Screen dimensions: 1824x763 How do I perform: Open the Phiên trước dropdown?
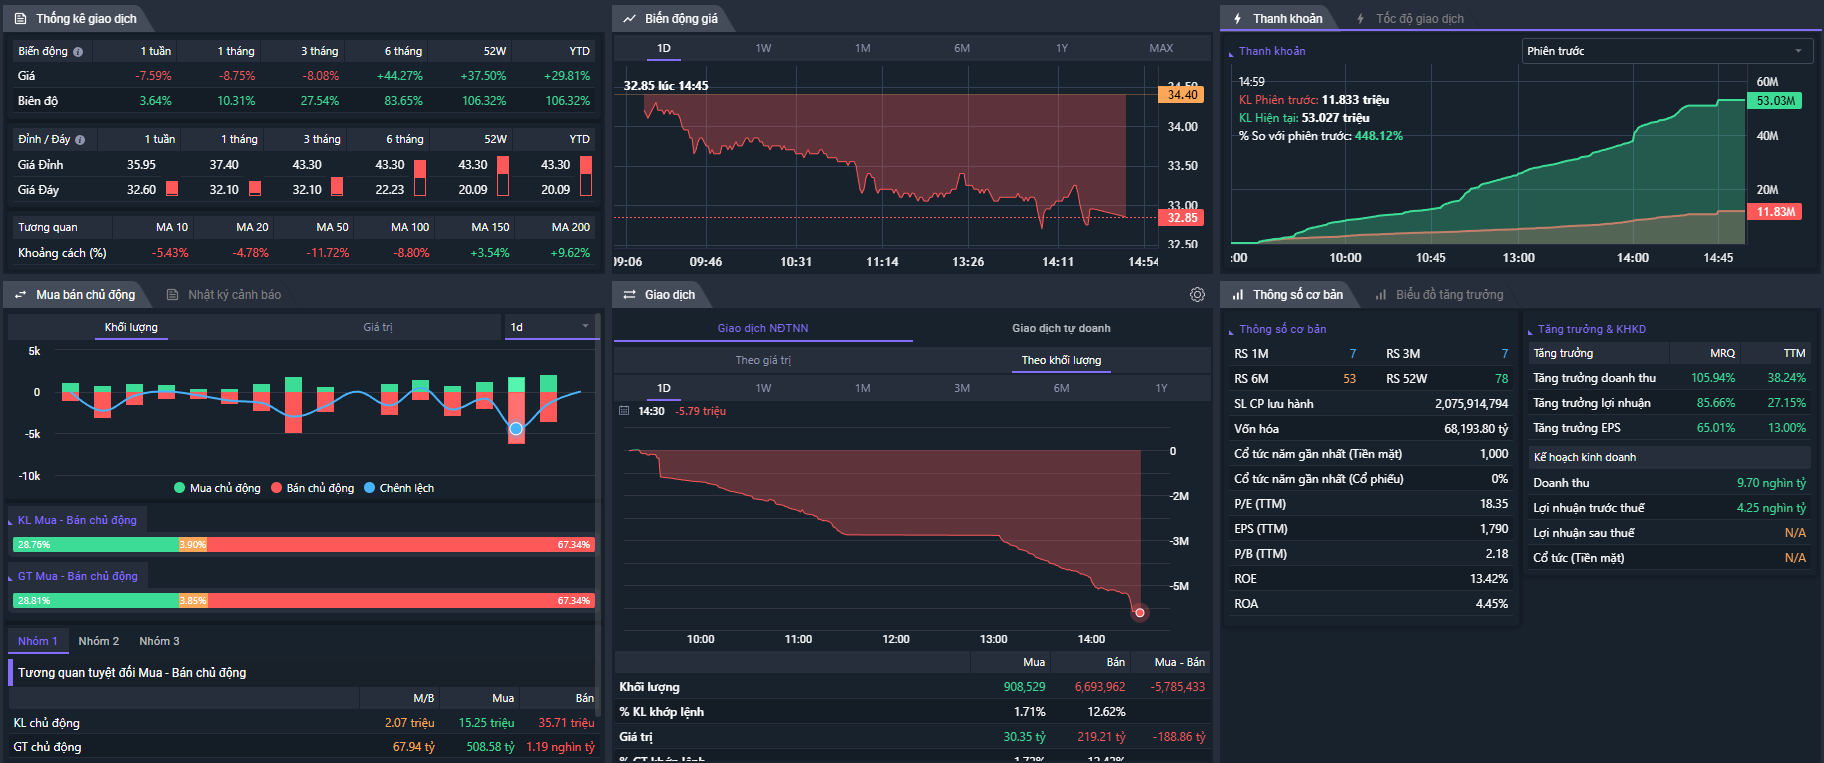[1666, 51]
